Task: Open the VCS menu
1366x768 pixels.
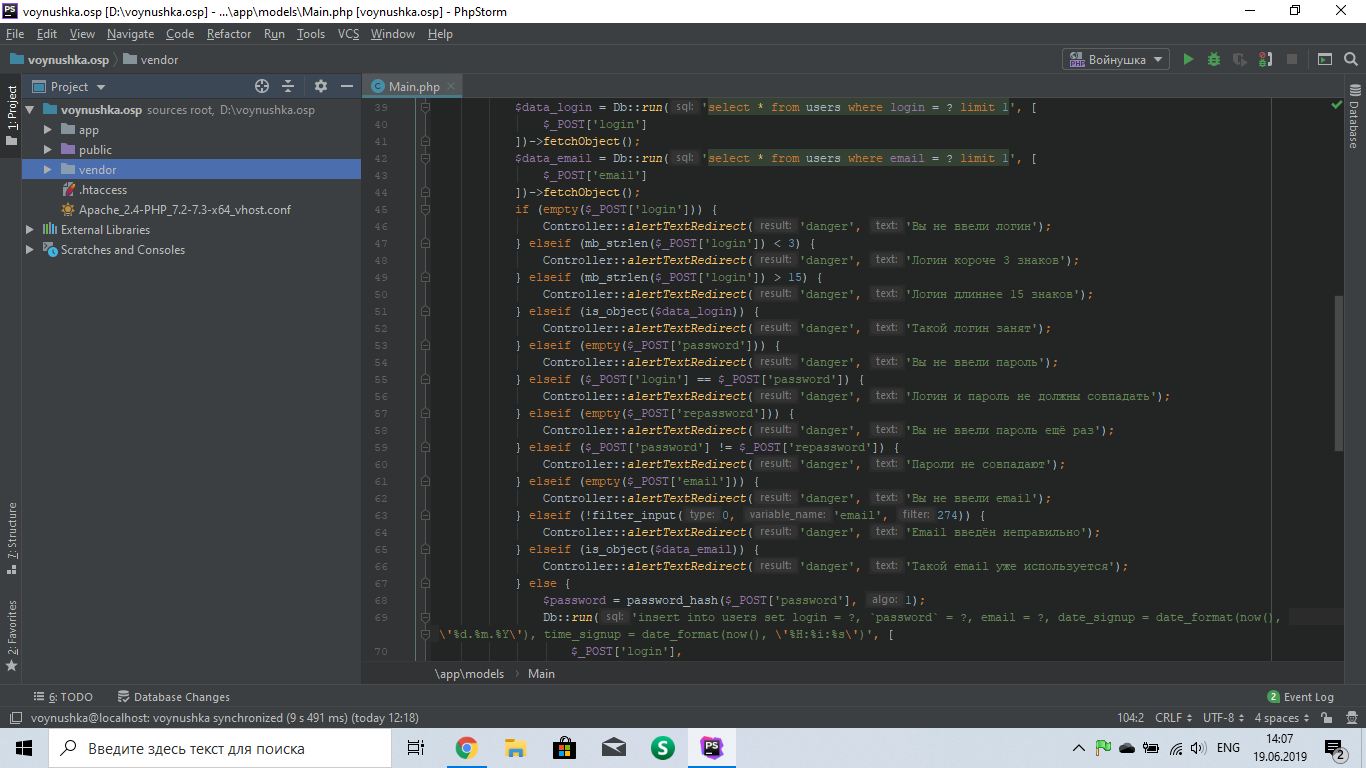Action: 348,34
